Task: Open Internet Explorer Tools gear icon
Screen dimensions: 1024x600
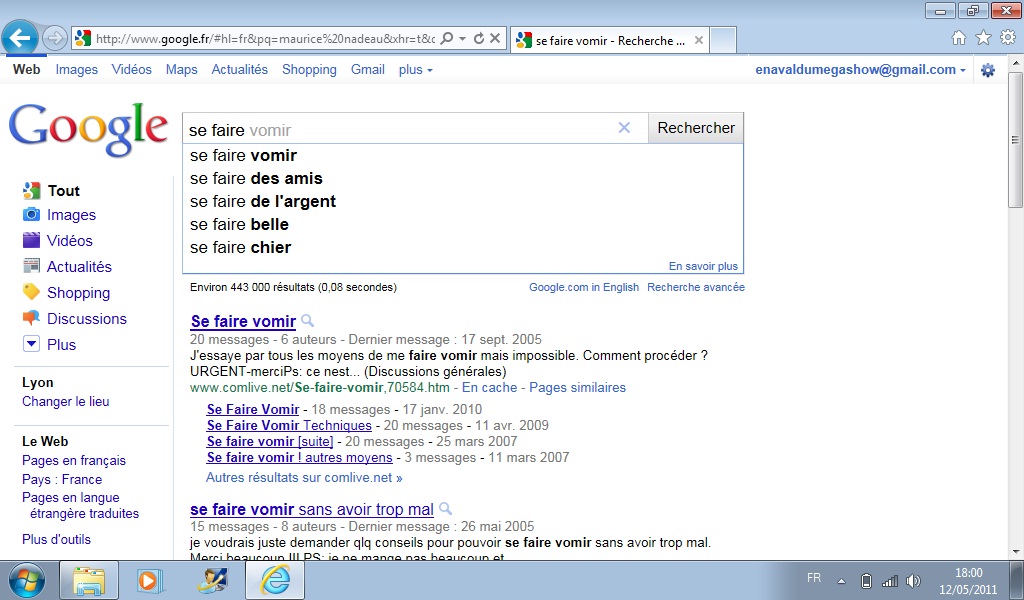Action: pyautogui.click(x=1008, y=38)
